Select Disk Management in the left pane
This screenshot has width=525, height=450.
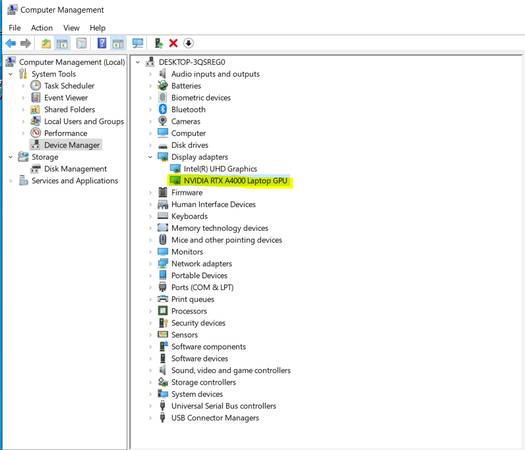click(75, 169)
